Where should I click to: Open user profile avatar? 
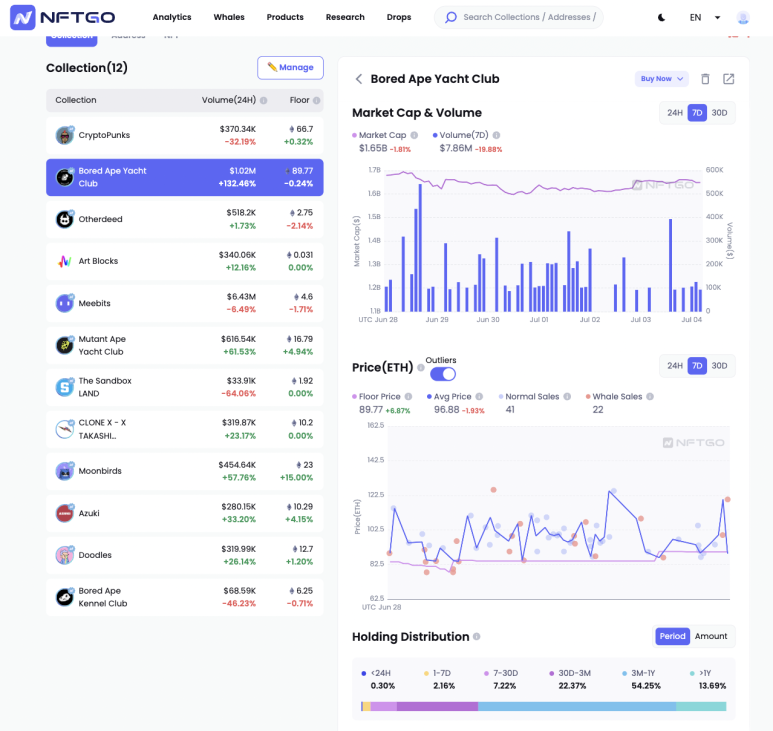tap(742, 18)
